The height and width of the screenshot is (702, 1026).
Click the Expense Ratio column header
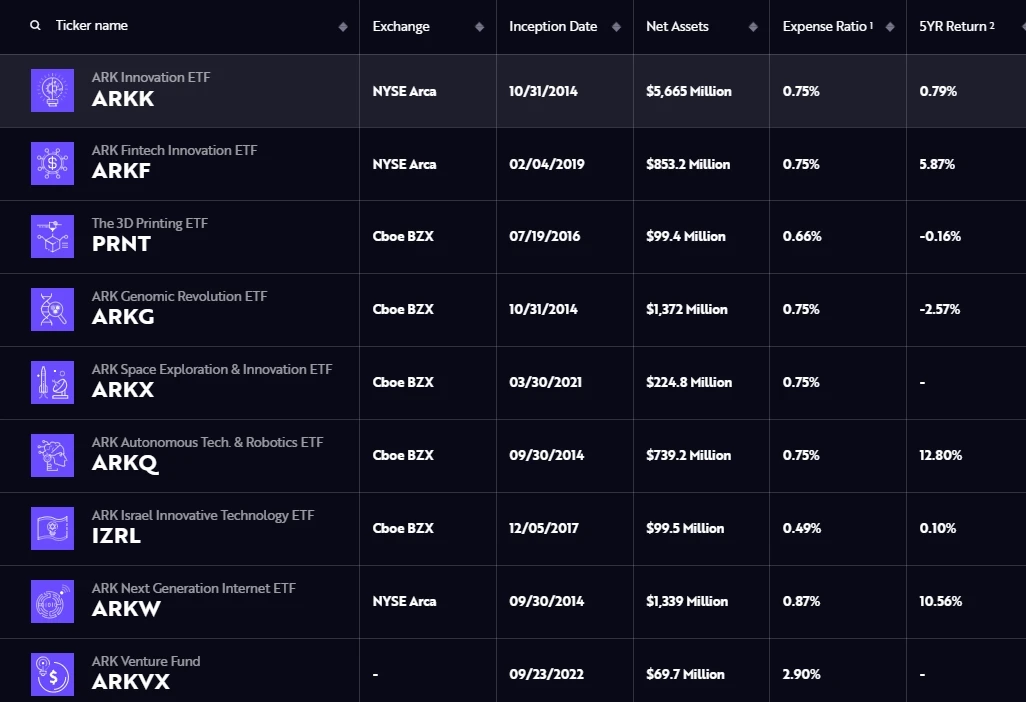[828, 27]
